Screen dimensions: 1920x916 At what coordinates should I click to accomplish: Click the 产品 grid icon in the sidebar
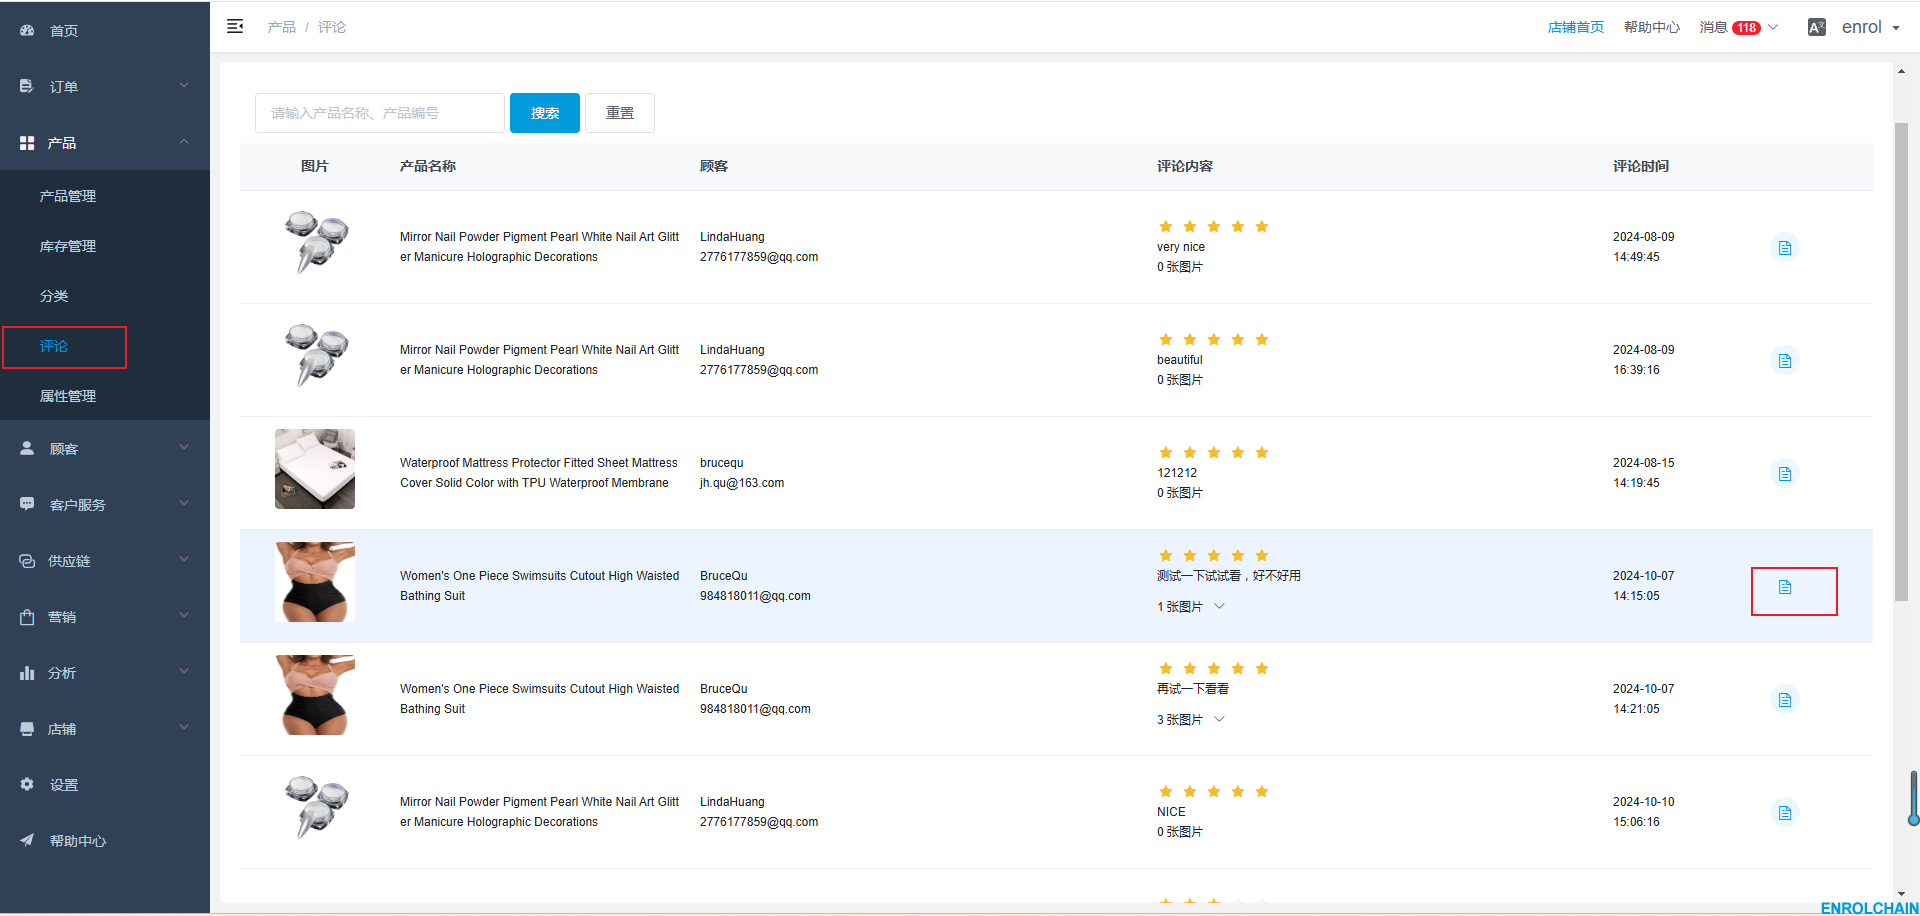point(27,143)
